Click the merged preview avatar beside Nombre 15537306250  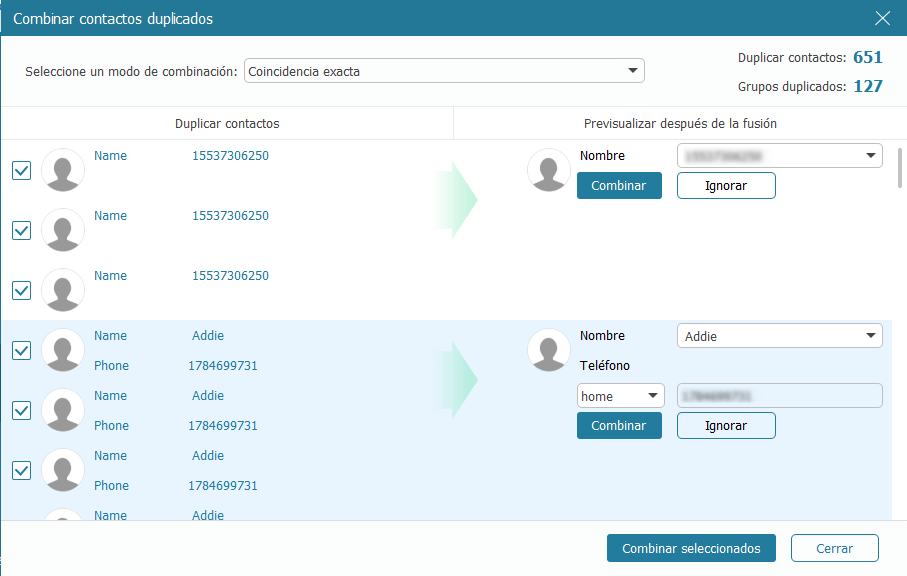point(548,170)
